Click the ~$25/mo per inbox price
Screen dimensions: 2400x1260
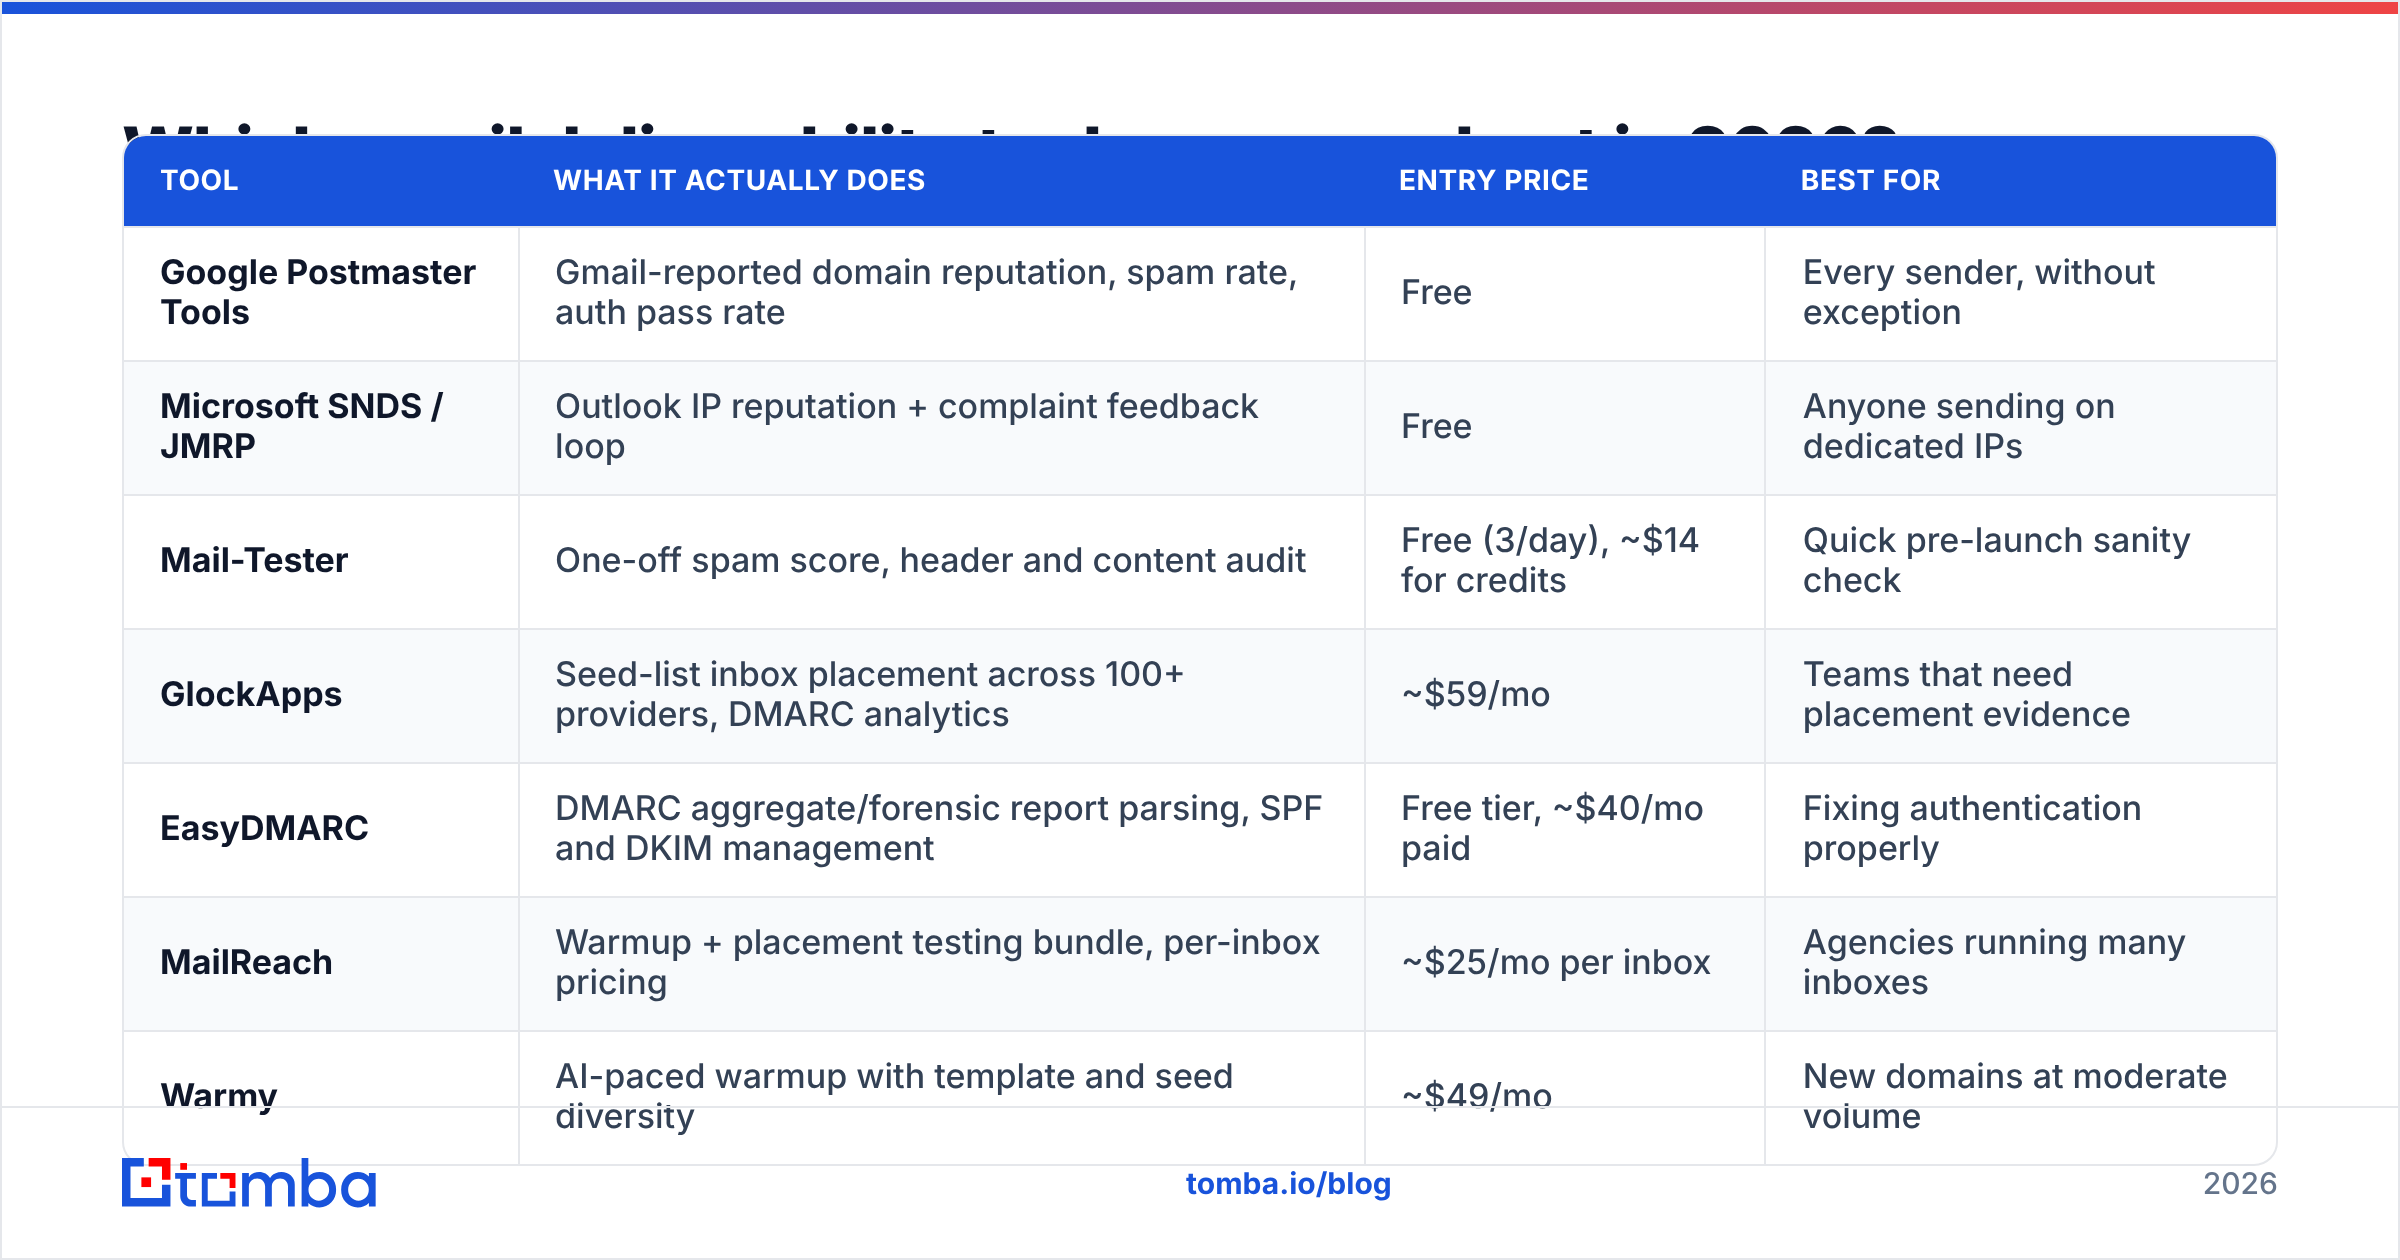pyautogui.click(x=1555, y=962)
